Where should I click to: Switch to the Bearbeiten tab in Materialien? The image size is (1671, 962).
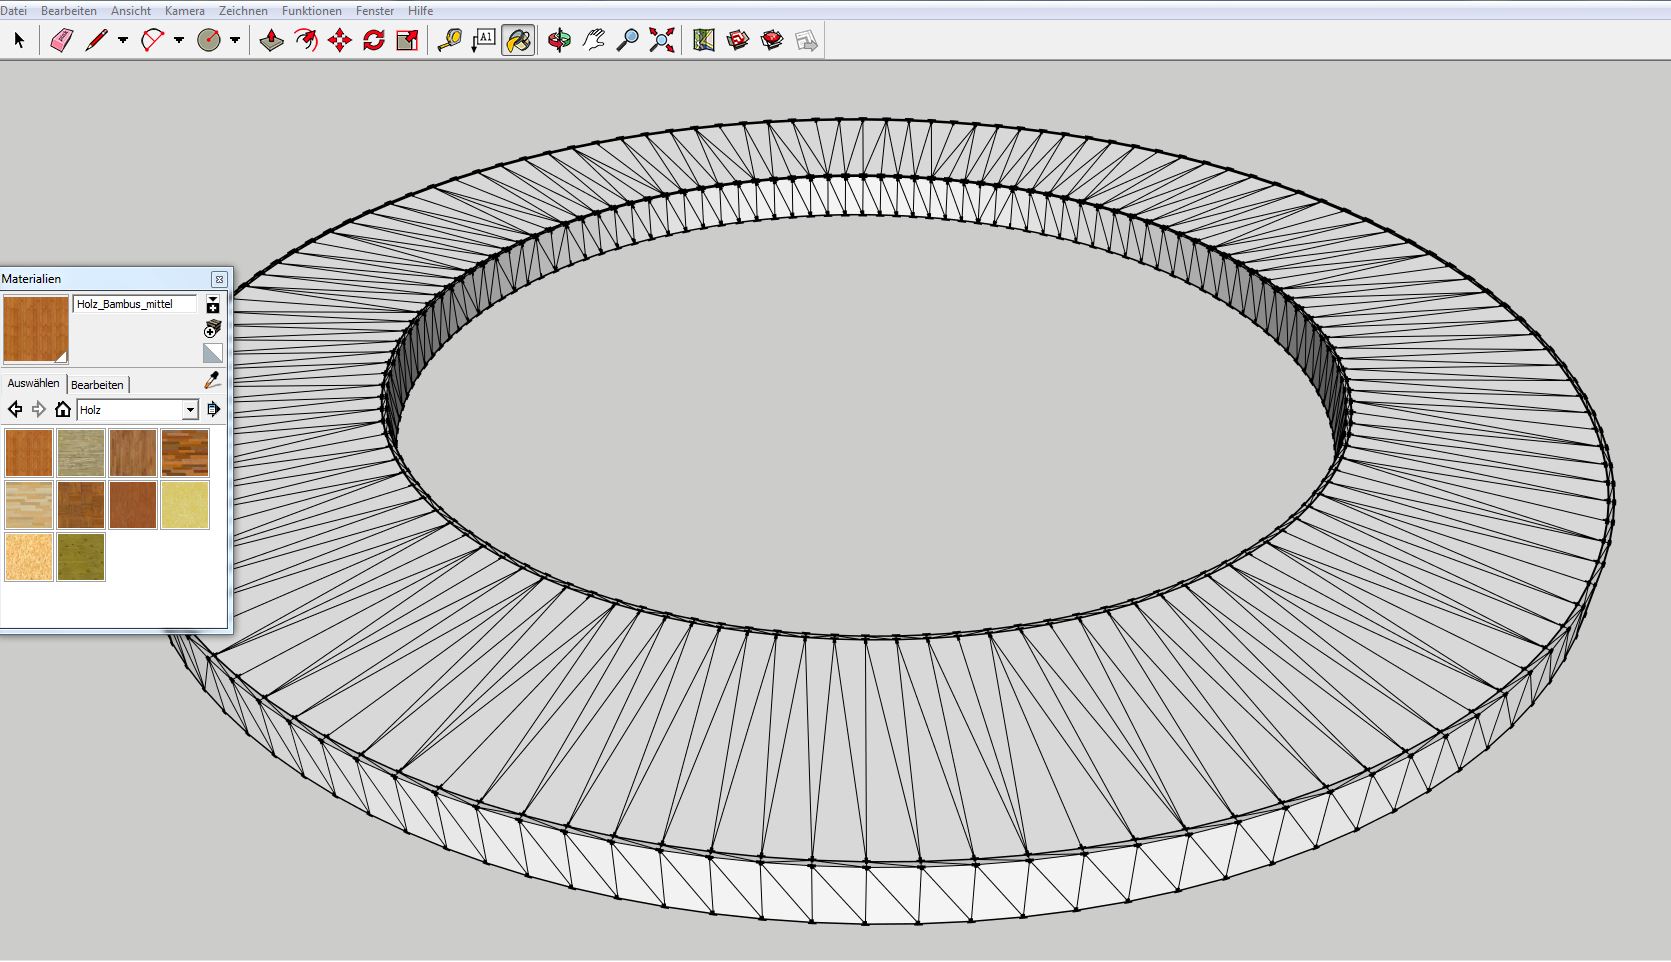pyautogui.click(x=97, y=385)
